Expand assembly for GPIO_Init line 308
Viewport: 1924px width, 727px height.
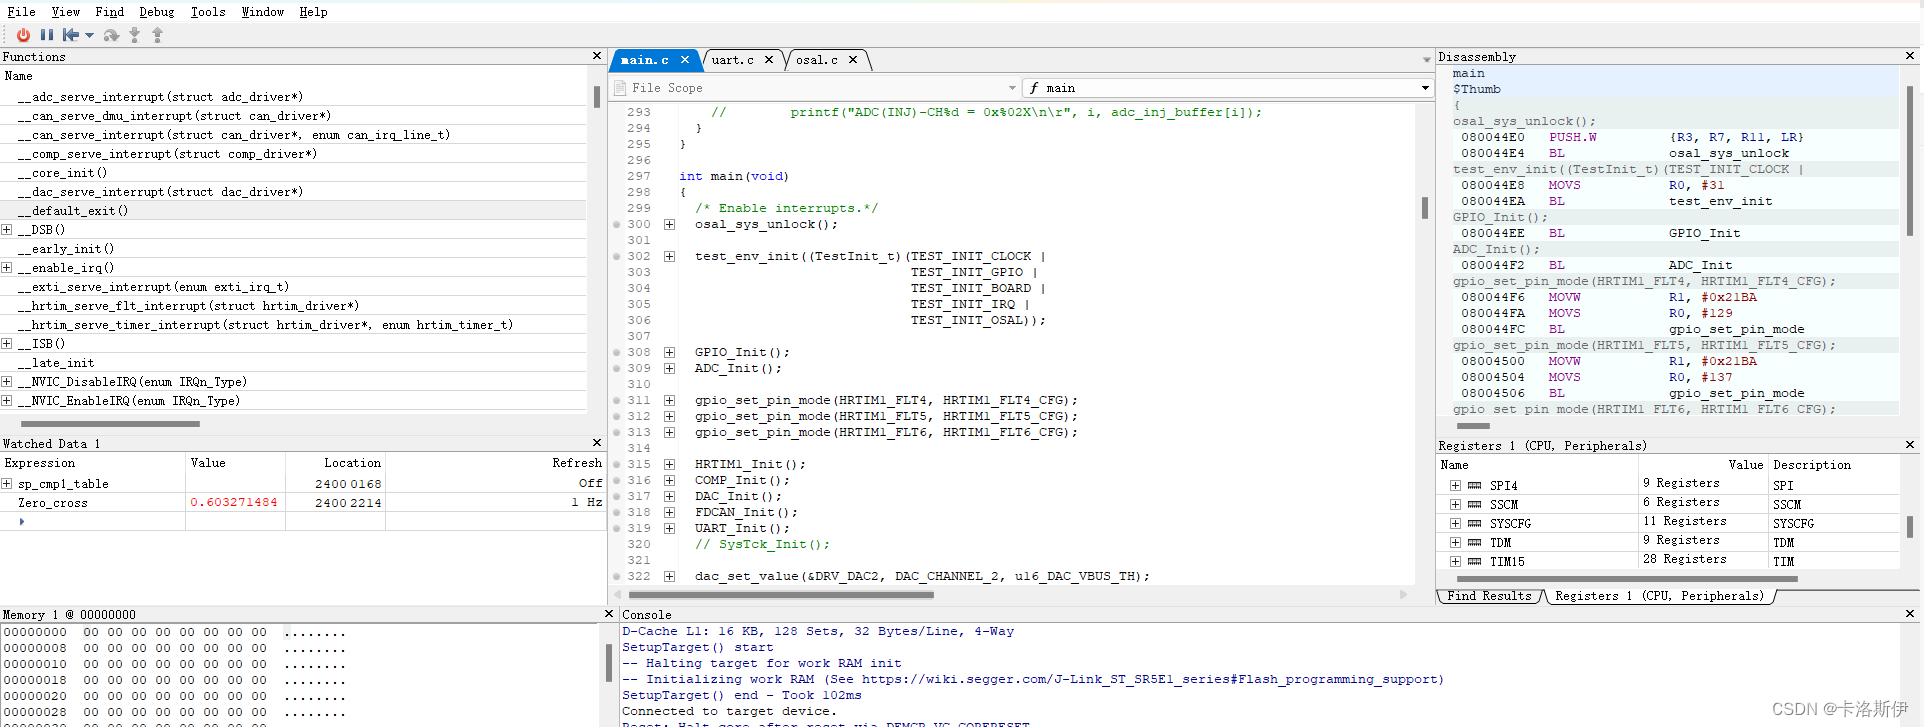(669, 352)
